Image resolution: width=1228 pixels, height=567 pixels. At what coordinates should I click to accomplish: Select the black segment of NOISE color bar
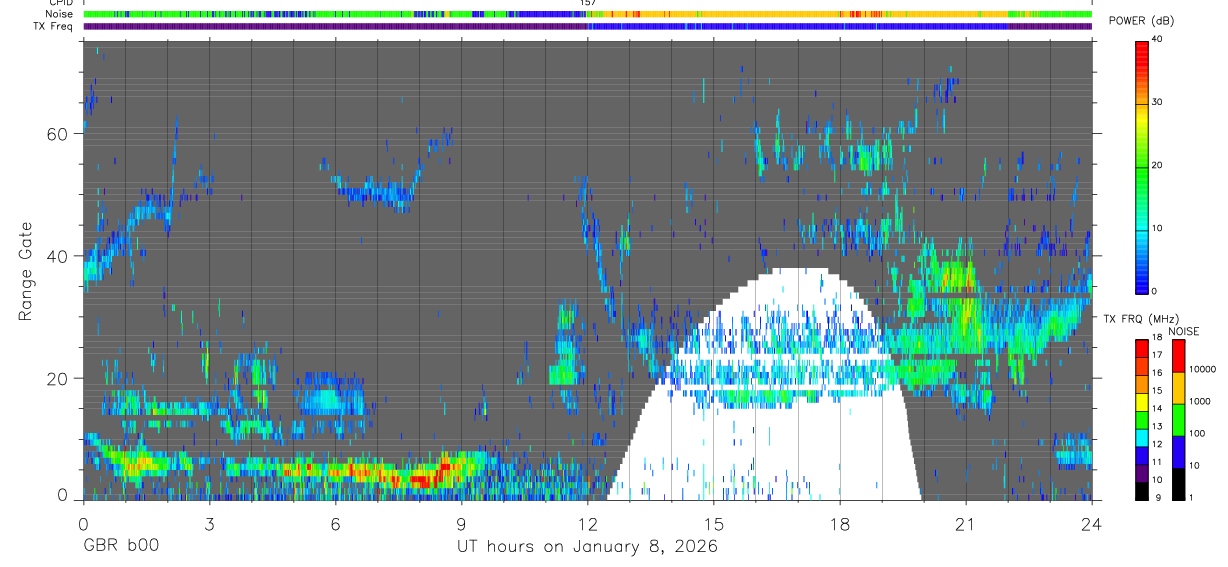1178,484
